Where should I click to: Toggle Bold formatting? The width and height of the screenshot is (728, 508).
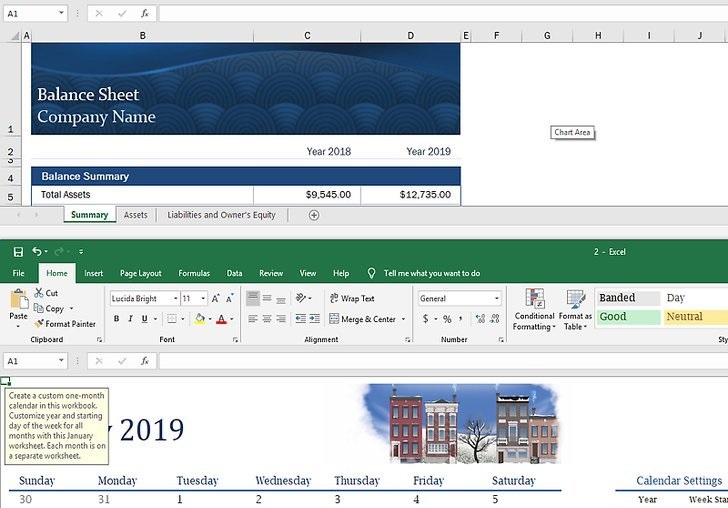117,319
